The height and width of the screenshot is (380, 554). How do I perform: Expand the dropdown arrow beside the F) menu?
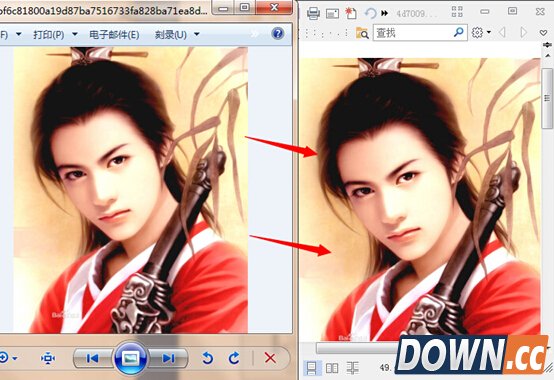(19, 34)
